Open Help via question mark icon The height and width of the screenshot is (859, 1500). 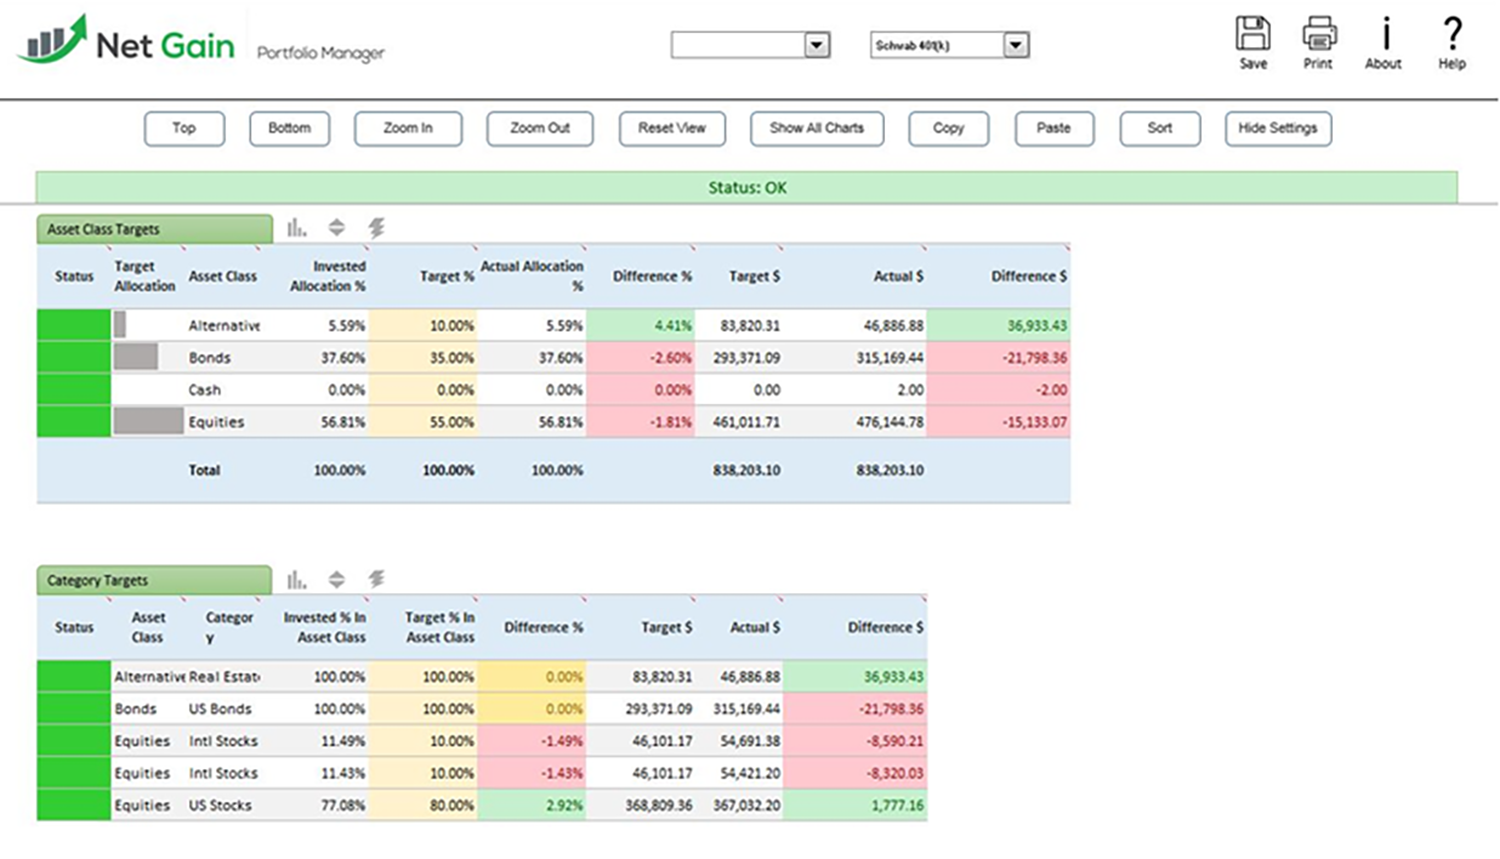point(1451,34)
